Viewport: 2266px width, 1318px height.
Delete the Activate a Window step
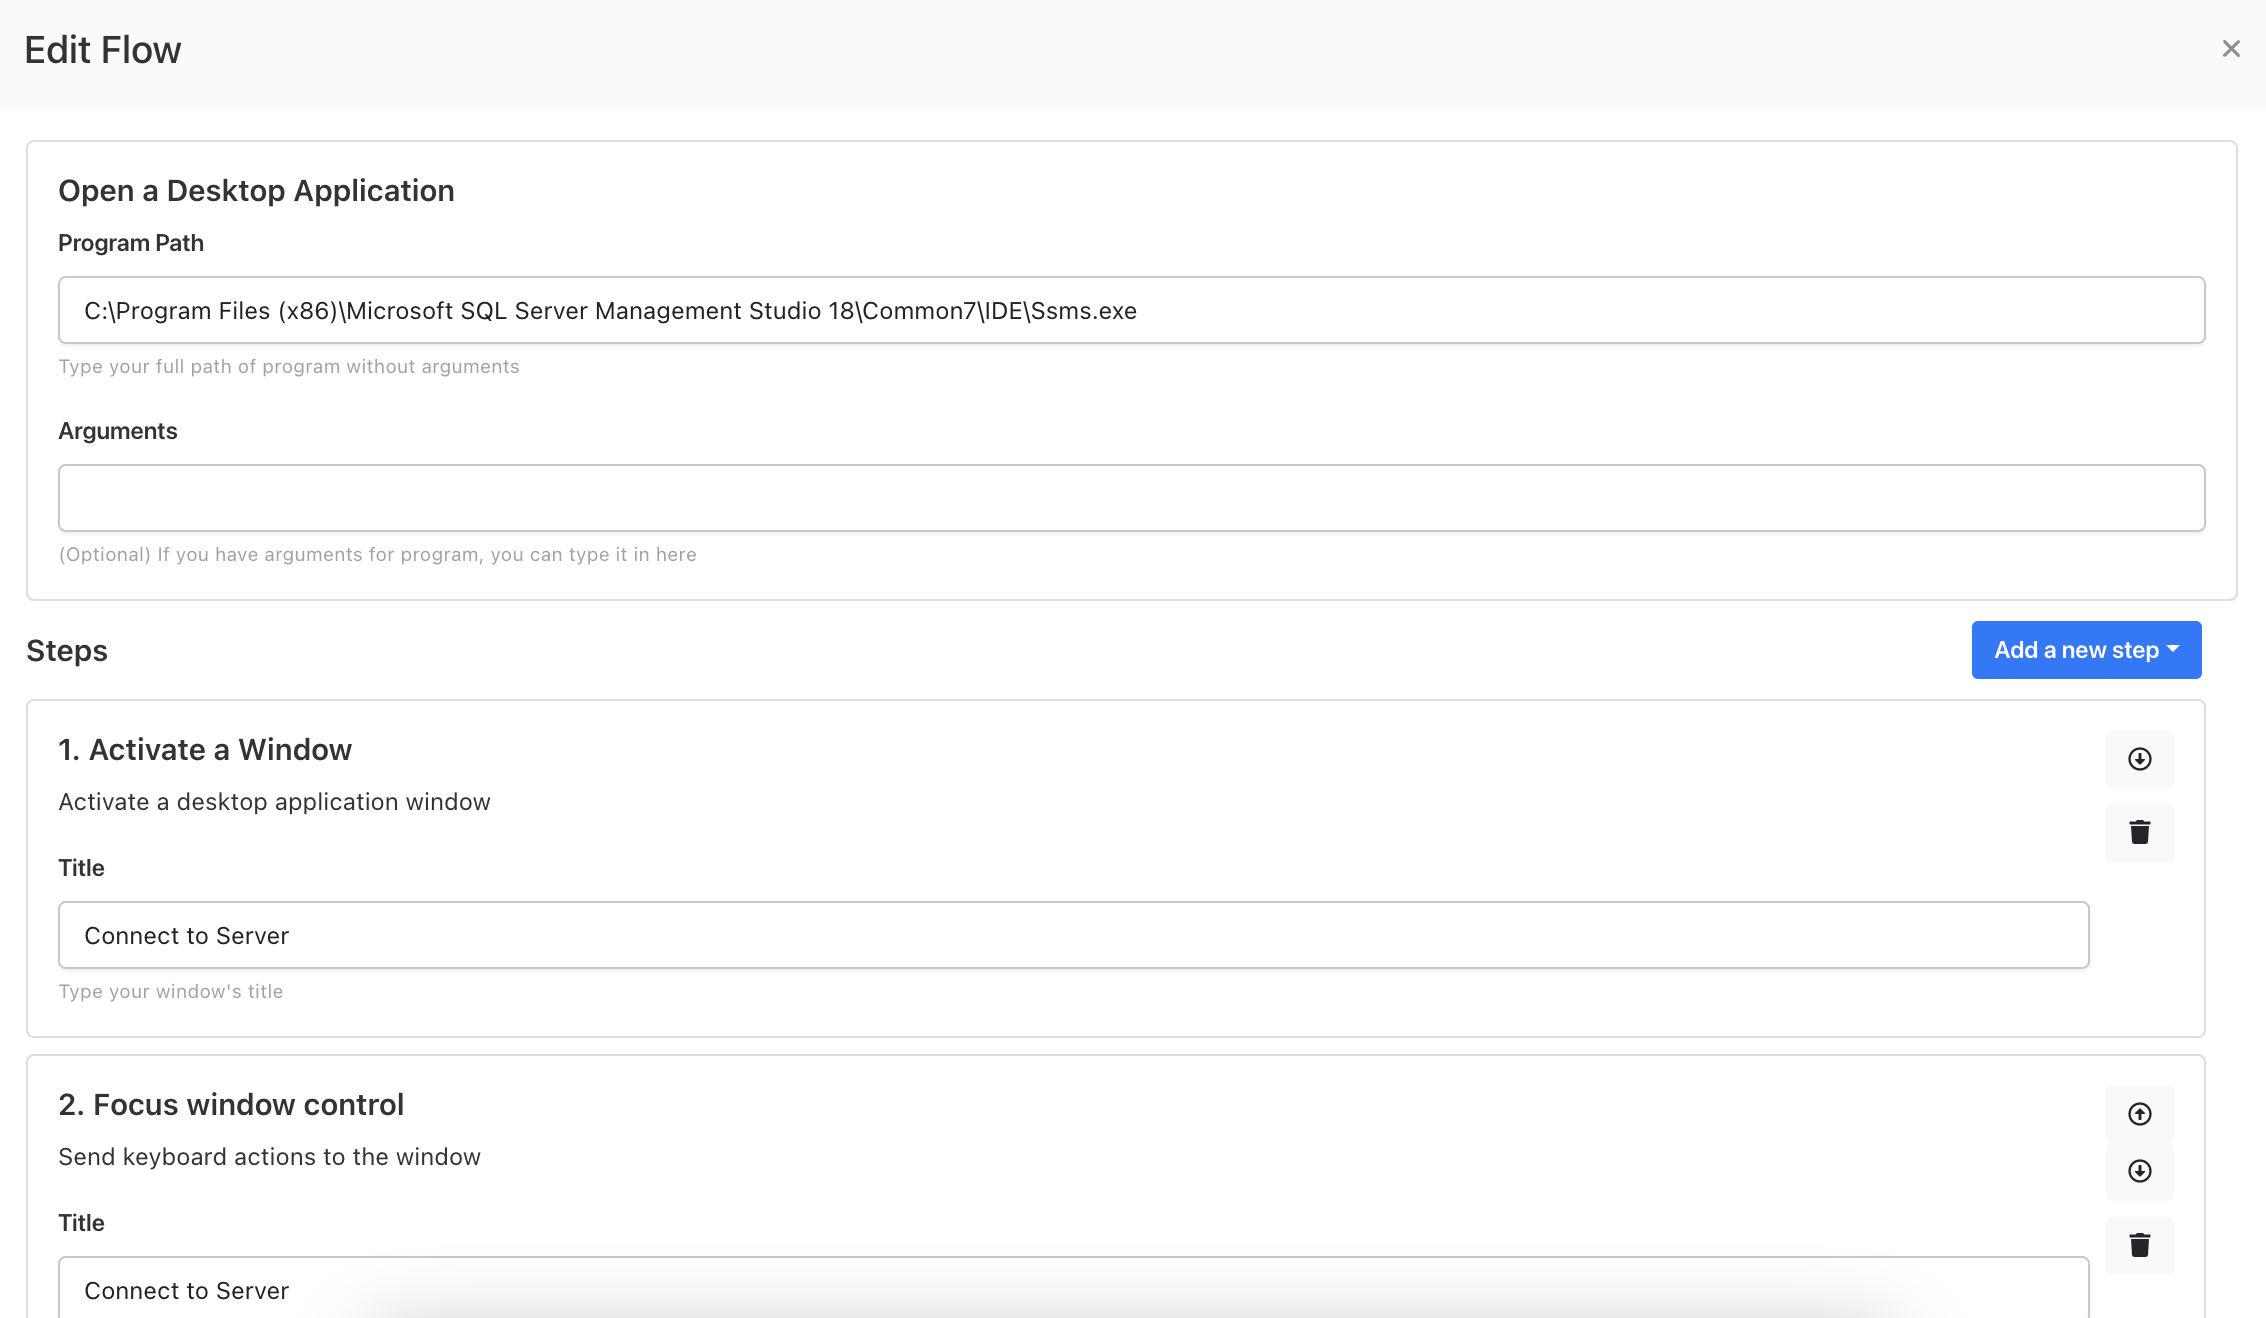(x=2139, y=832)
